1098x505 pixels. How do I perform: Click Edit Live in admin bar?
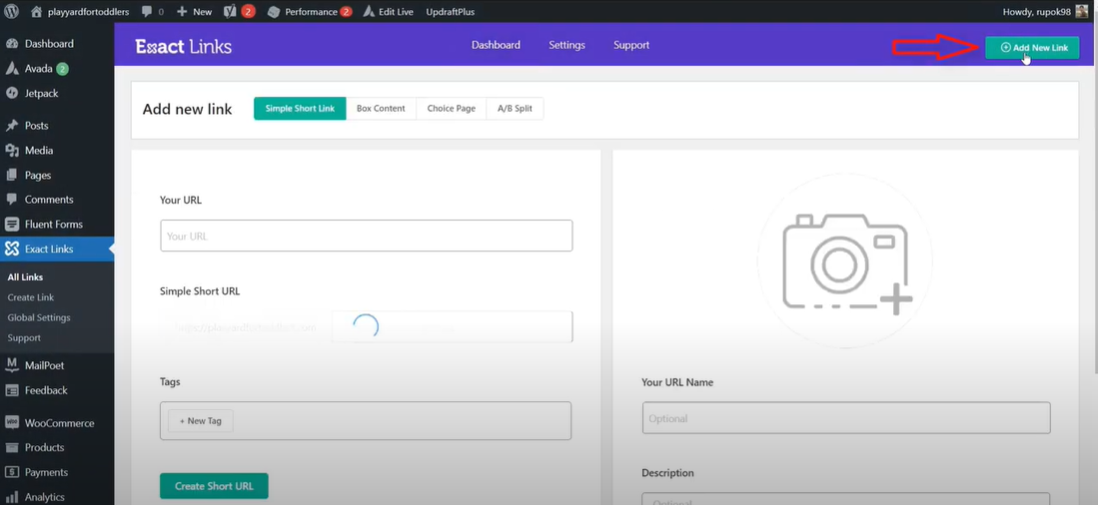point(389,11)
